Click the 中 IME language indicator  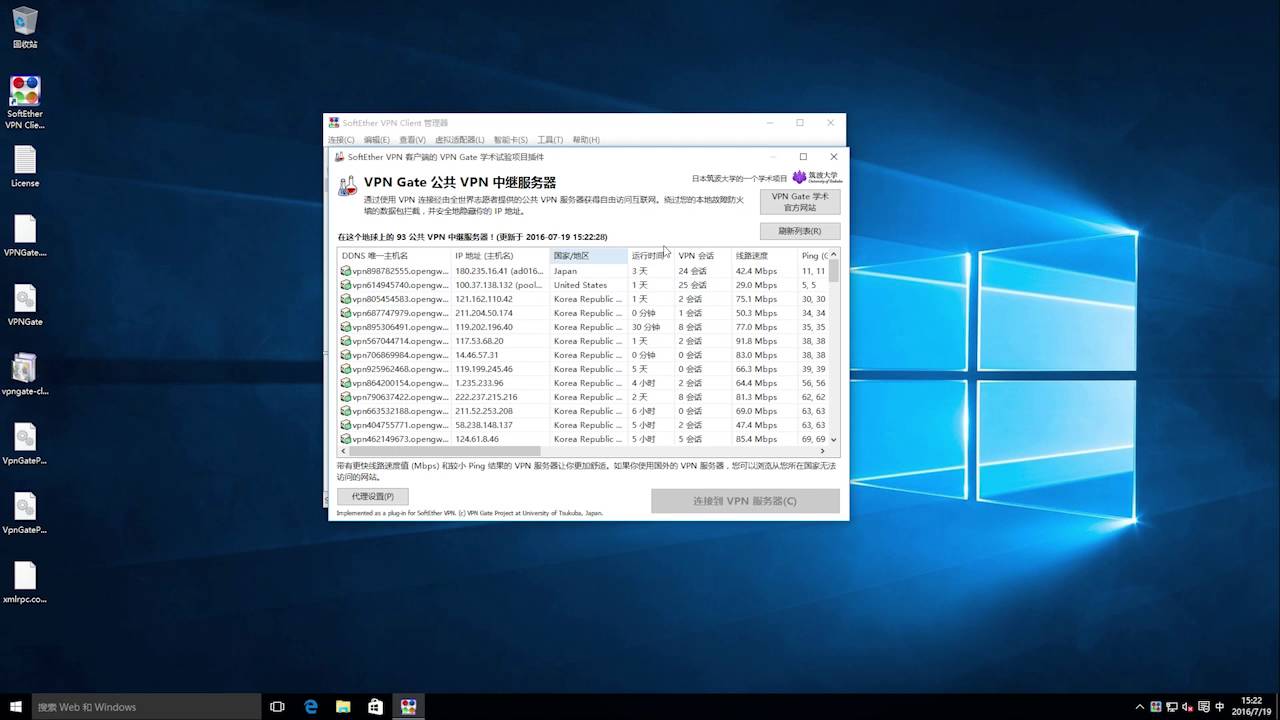[x=1219, y=707]
